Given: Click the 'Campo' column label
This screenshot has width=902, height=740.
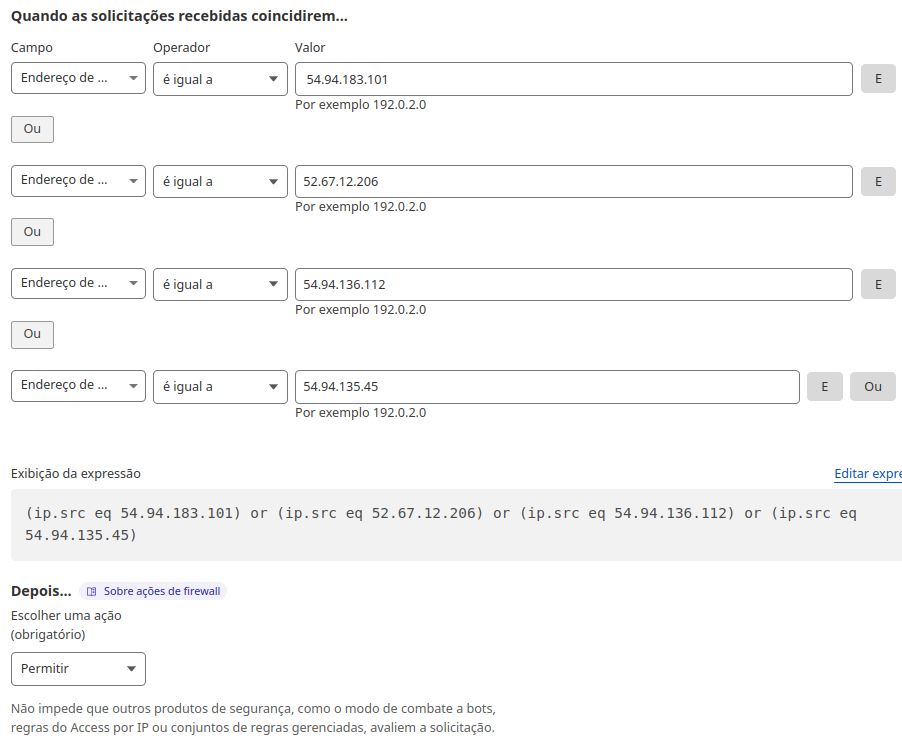Looking at the screenshot, I should click(x=32, y=48).
